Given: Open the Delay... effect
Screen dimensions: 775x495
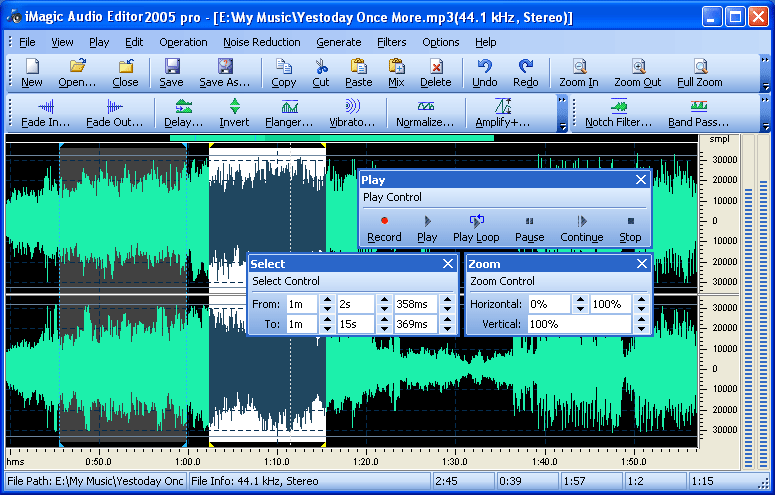Looking at the screenshot, I should (183, 113).
